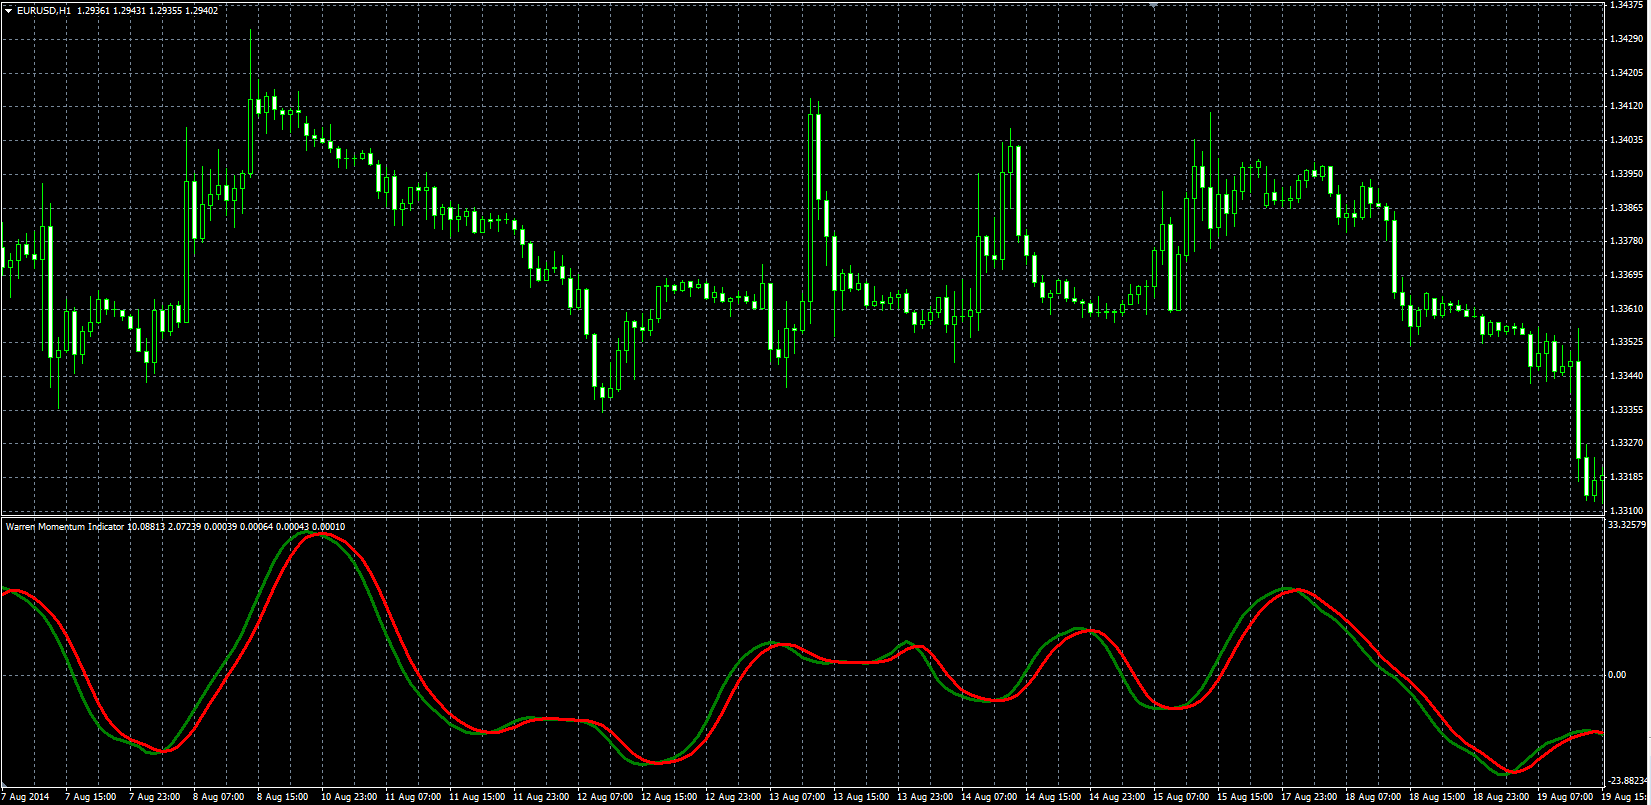Viewport: 1651px width, 805px height.
Task: Click the 1.33270 price scale label
Action: click(x=1626, y=443)
